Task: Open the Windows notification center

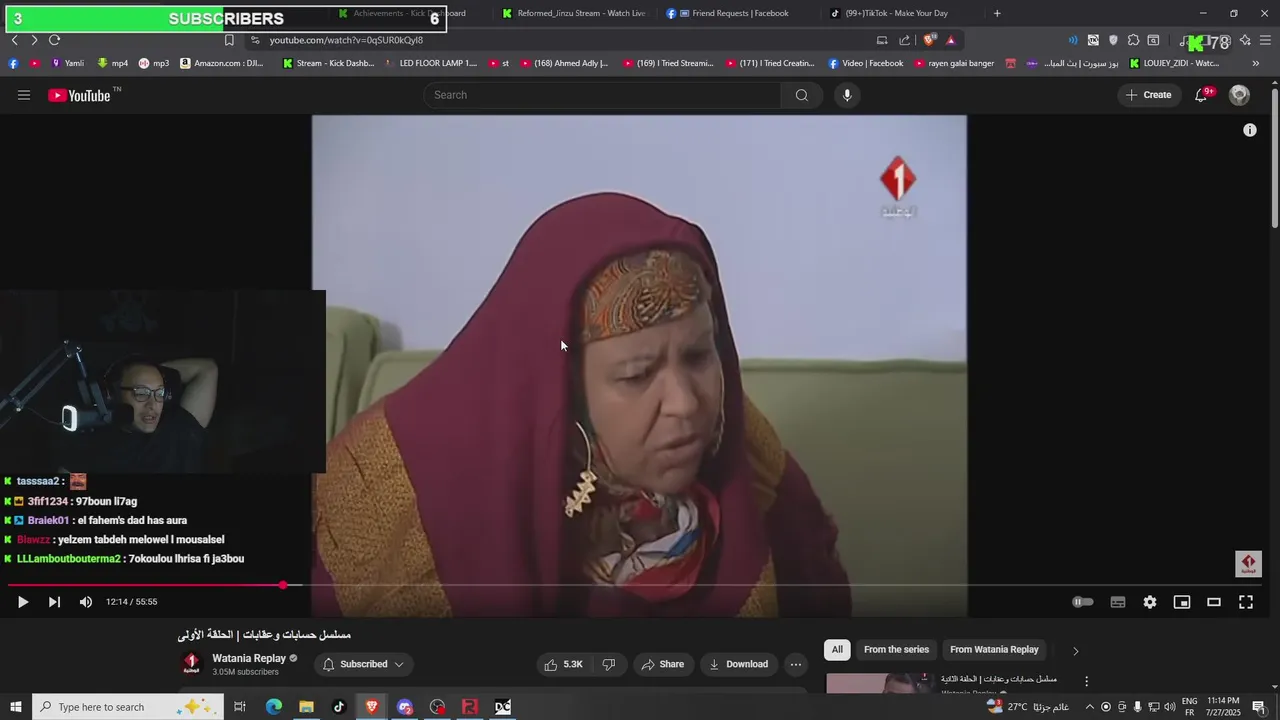Action: pyautogui.click(x=1259, y=707)
